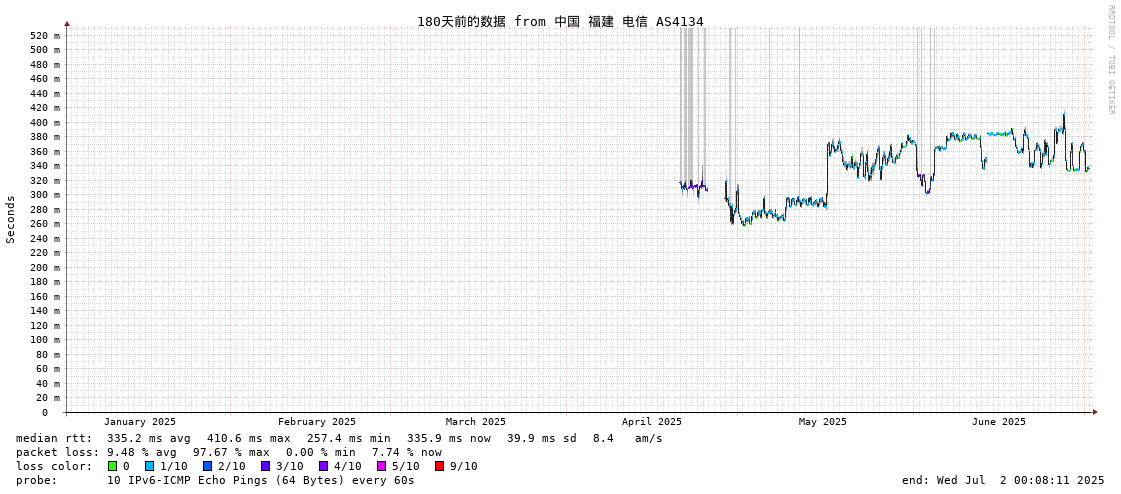Screen dimensions: 1121x494
Task: Click the February 2025 axis label
Action: pos(317,422)
